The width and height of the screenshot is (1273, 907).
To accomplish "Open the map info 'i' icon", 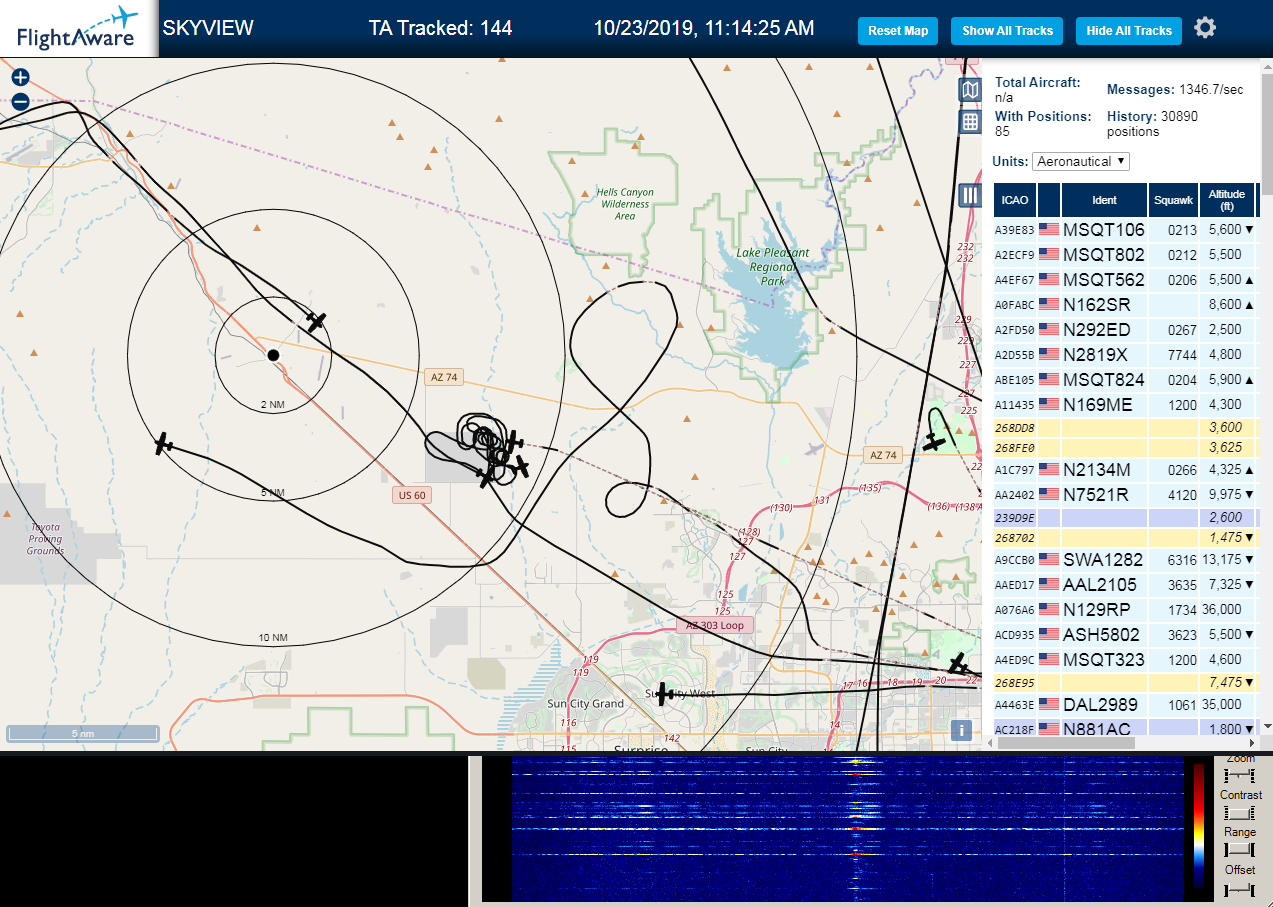I will (x=962, y=730).
